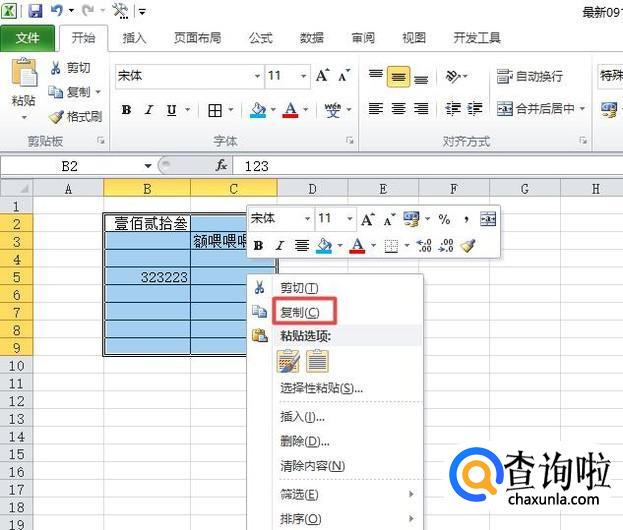Toggle Bold in the ribbon font group

point(126,110)
